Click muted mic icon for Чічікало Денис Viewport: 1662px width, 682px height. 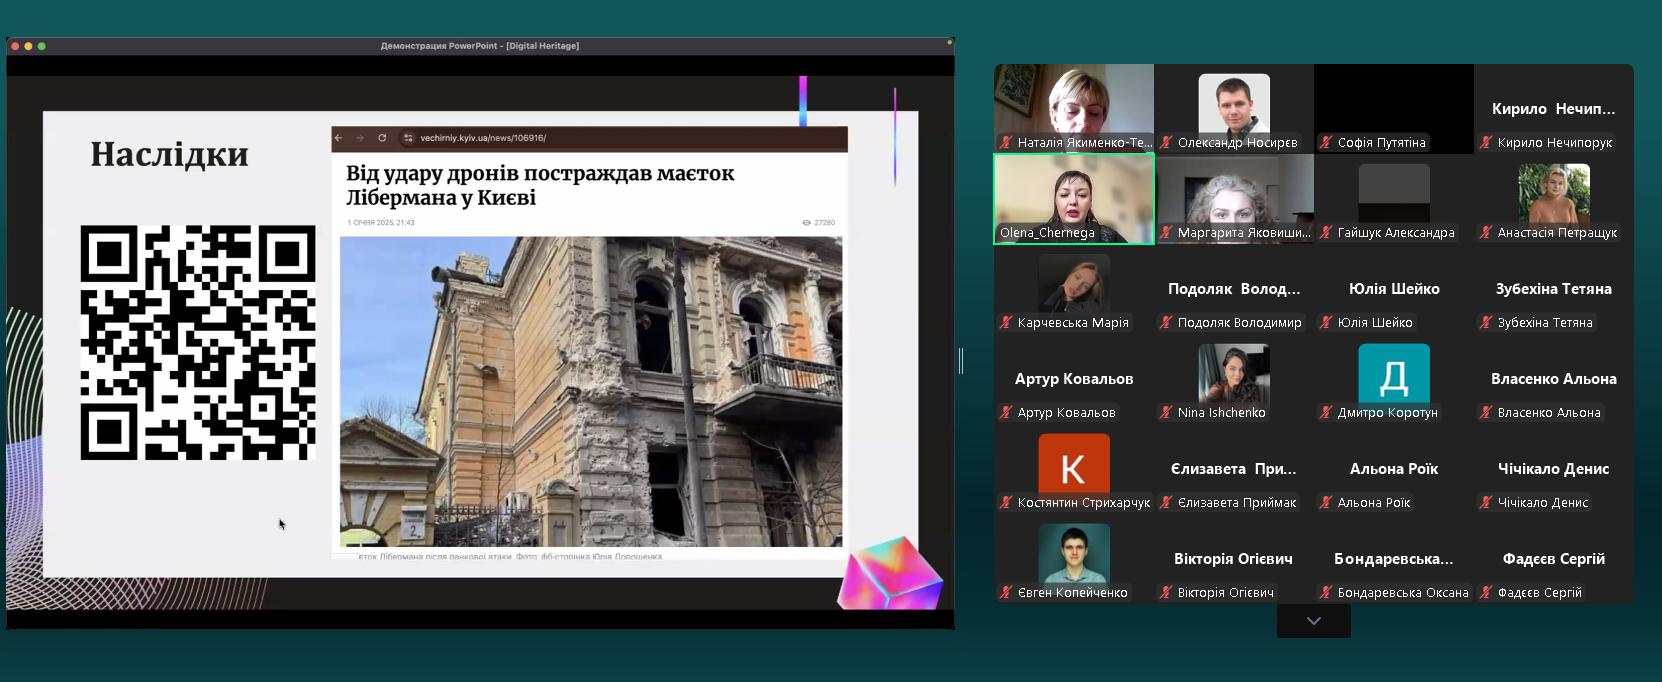(1487, 503)
